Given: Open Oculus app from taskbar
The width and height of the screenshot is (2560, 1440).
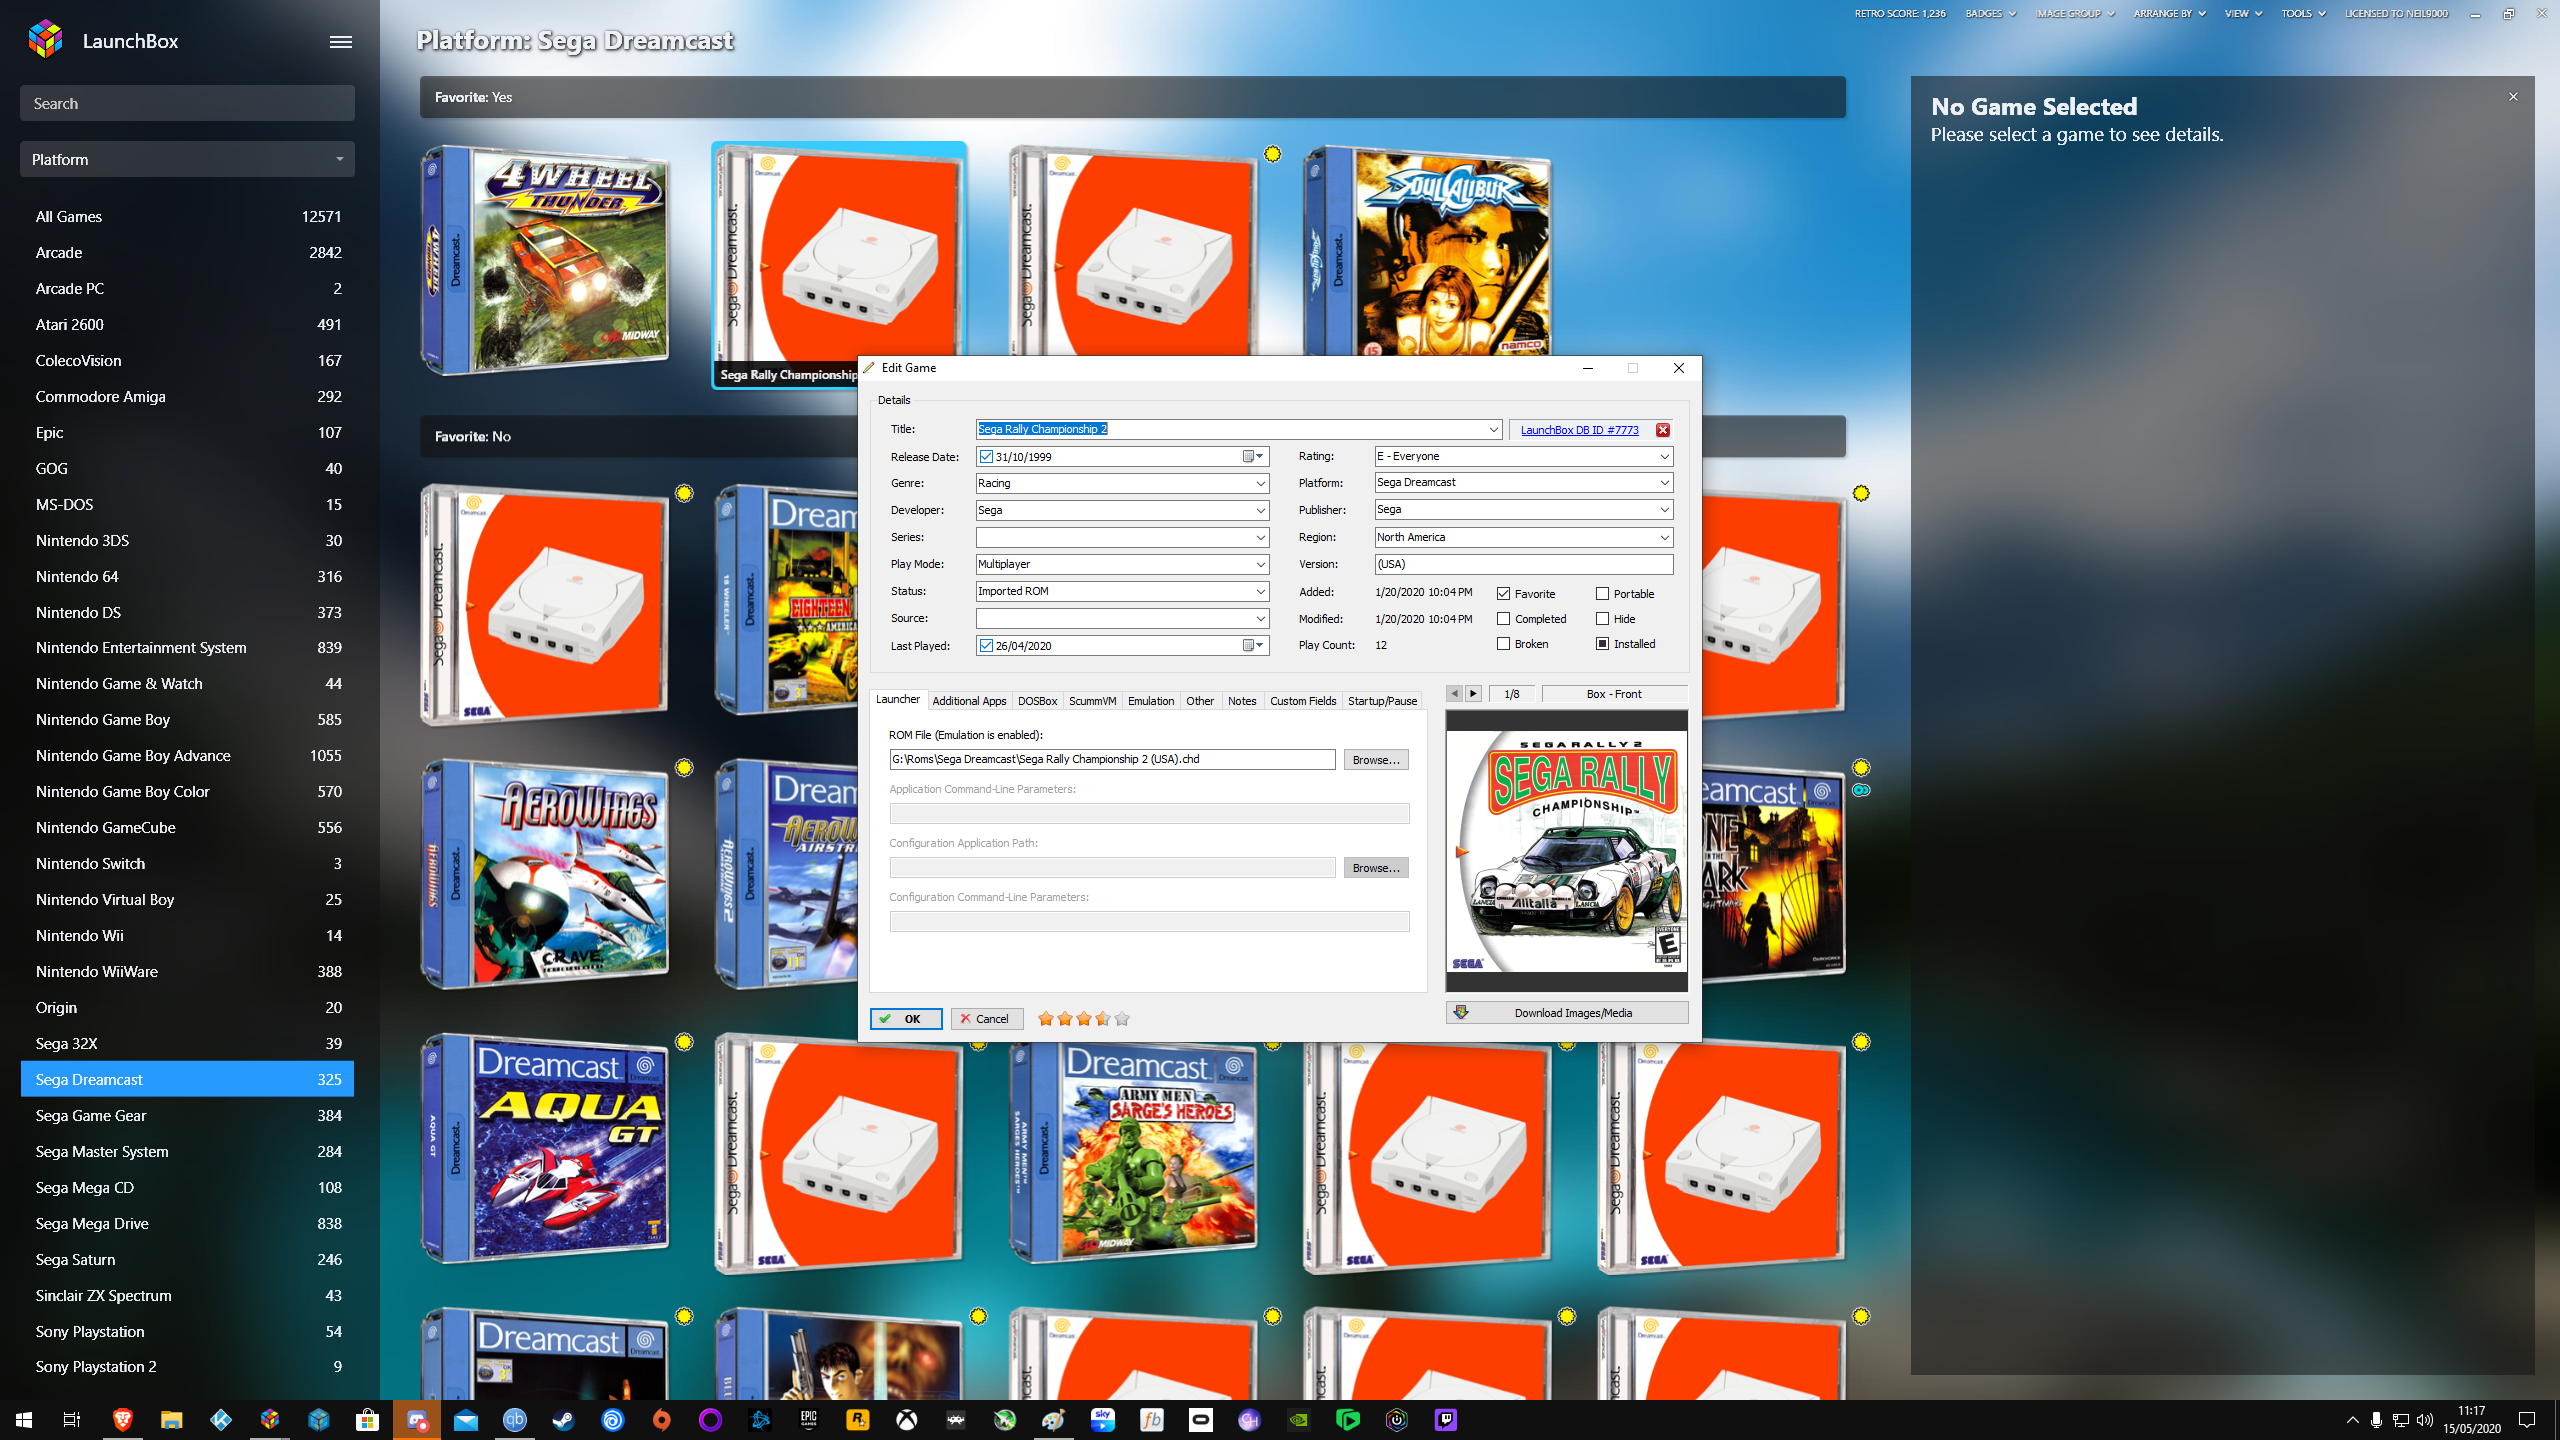Looking at the screenshot, I should pyautogui.click(x=1201, y=1420).
